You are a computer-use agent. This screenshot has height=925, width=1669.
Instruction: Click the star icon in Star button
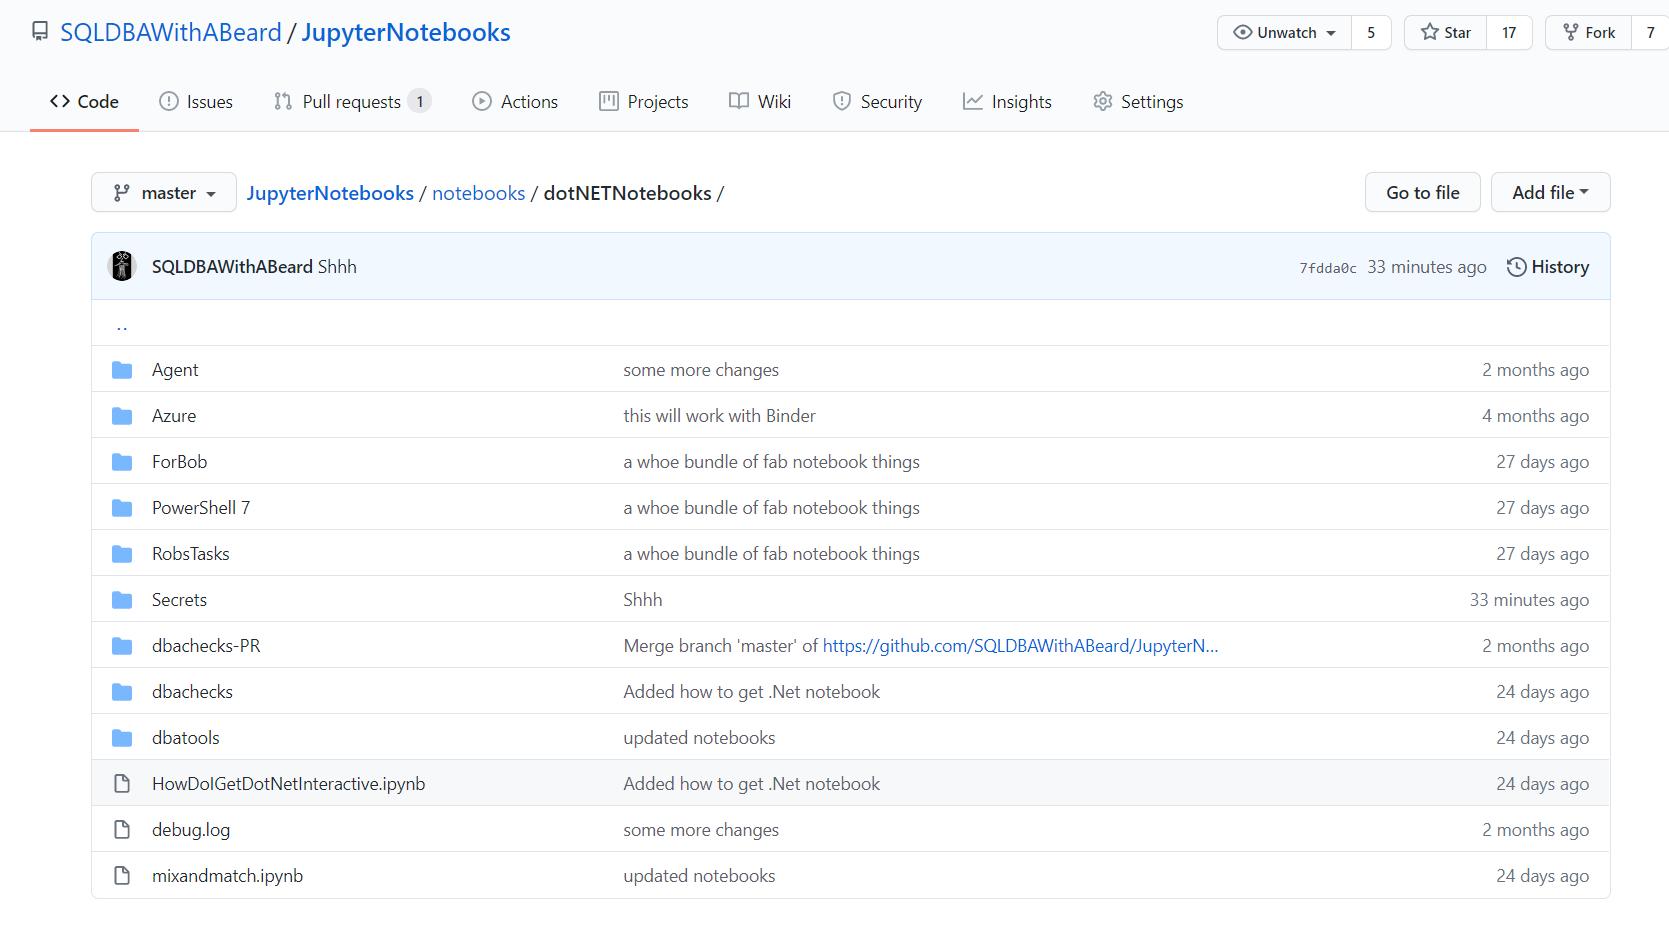(x=1430, y=32)
